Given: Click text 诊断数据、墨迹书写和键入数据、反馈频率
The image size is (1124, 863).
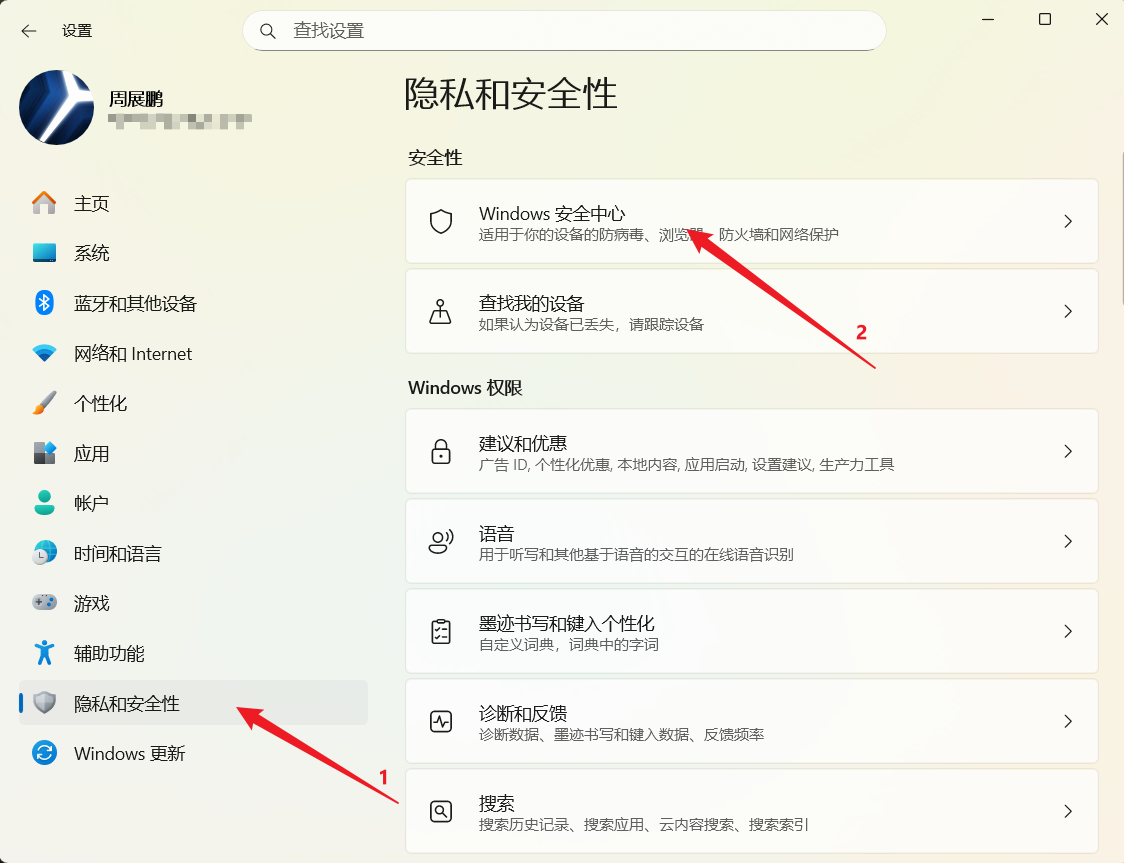Looking at the screenshot, I should pyautogui.click(x=621, y=735).
